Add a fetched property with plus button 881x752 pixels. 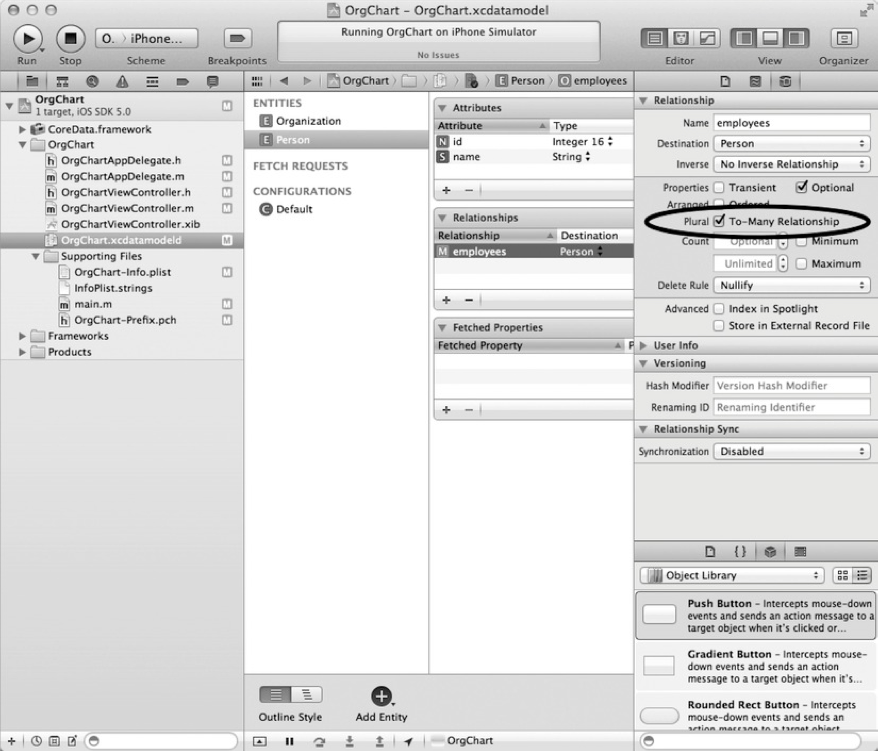click(446, 410)
